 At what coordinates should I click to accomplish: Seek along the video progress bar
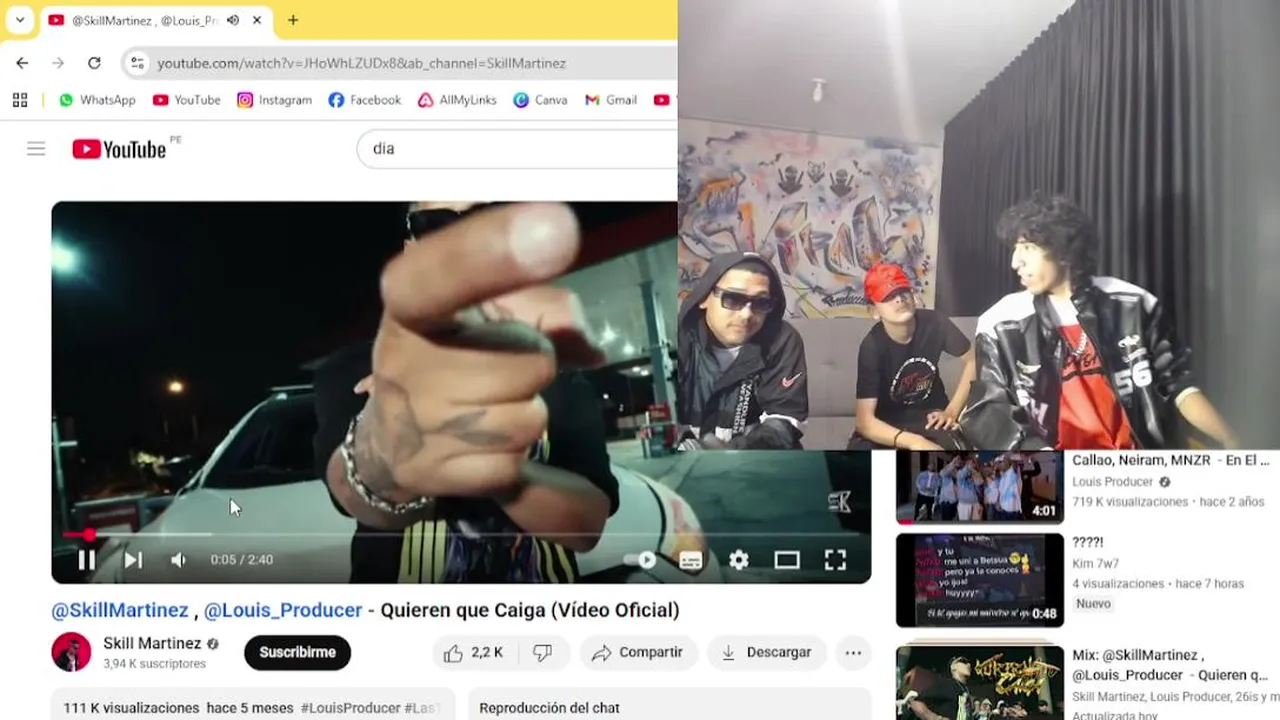pyautogui.click(x=461, y=535)
